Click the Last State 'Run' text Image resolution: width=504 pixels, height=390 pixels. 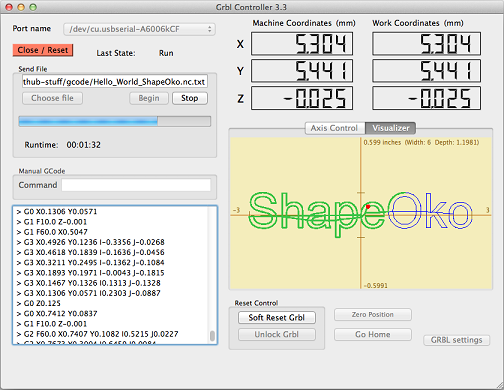coord(166,53)
